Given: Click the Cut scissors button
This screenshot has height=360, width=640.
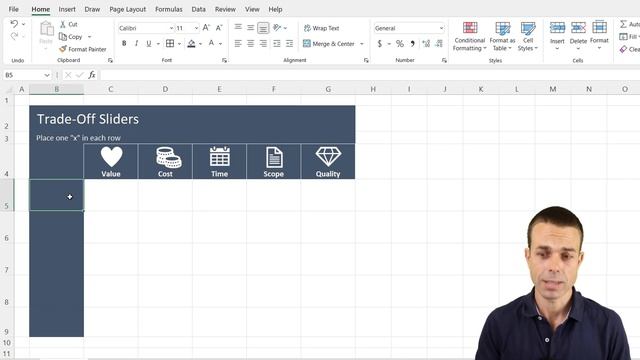Looking at the screenshot, I should coord(69,24).
